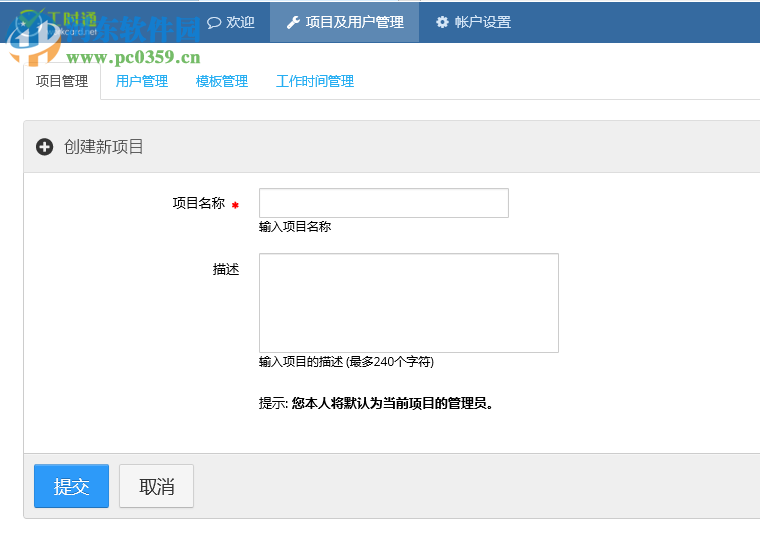Click the speech bubble icon beside 欢迎
Screen dimensions: 760x541
(214, 22)
